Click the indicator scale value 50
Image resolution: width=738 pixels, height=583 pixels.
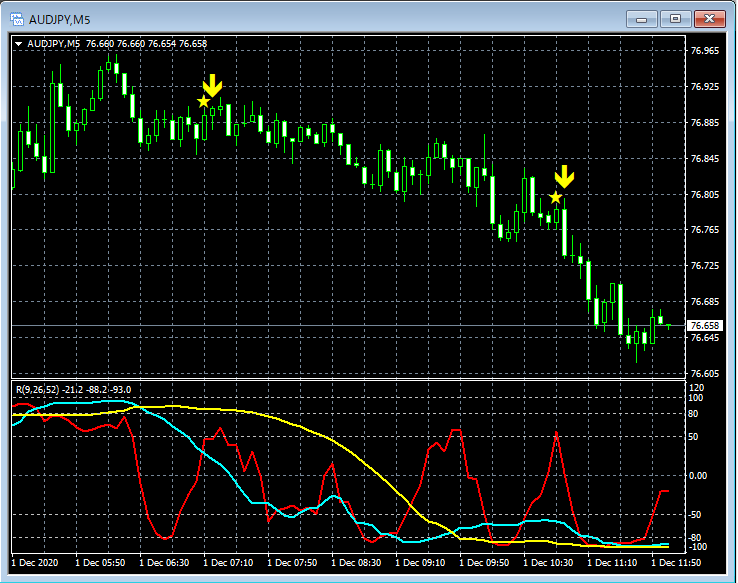click(695, 438)
